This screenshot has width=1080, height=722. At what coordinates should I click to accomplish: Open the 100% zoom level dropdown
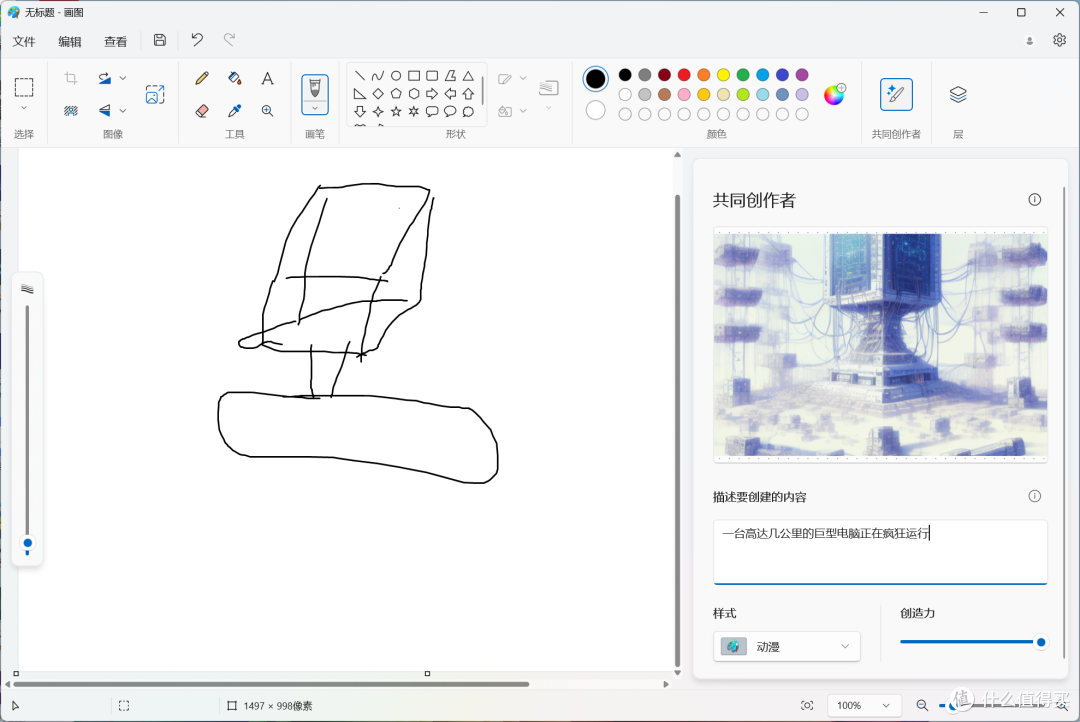(x=864, y=705)
